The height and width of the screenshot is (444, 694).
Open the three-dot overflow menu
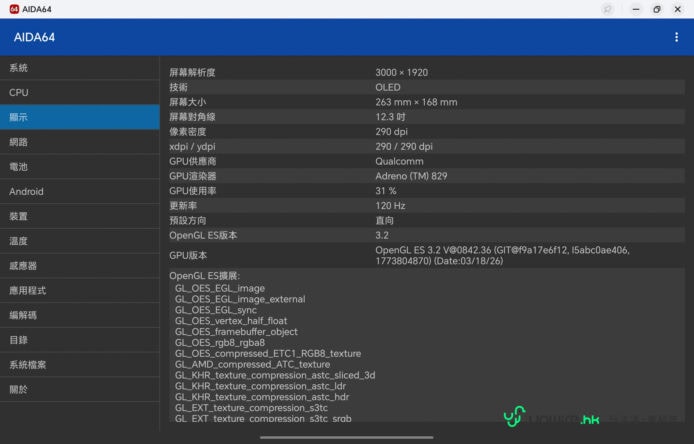coord(676,37)
